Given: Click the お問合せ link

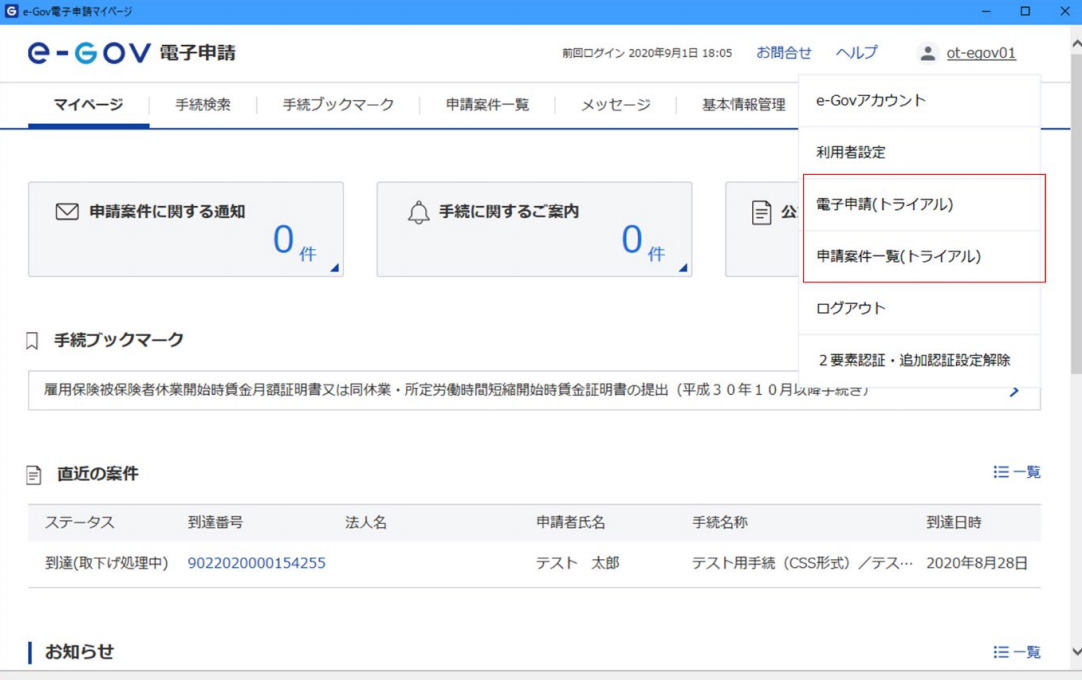Looking at the screenshot, I should point(784,52).
